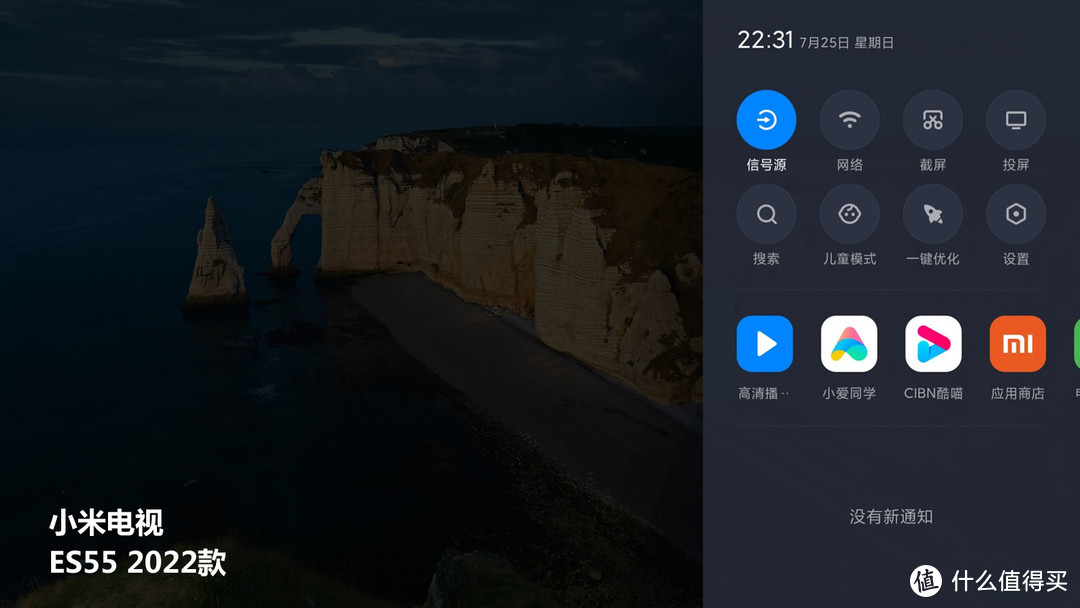
Task: Launch the 小爱同学 assistant app
Action: 849,344
